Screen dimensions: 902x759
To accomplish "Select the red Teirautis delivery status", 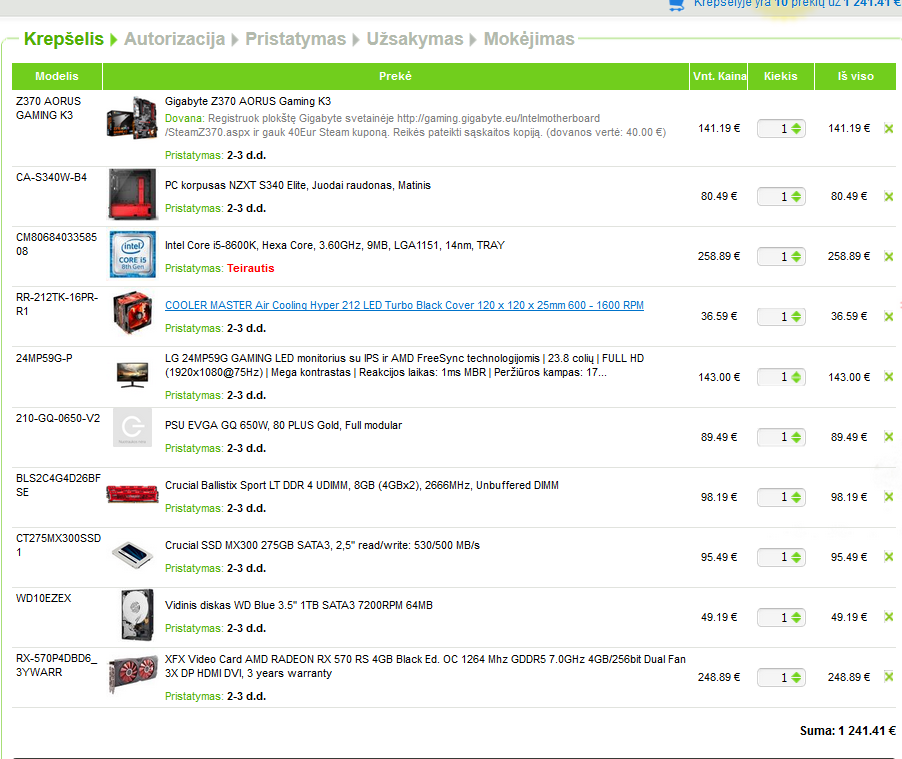I will pos(251,268).
